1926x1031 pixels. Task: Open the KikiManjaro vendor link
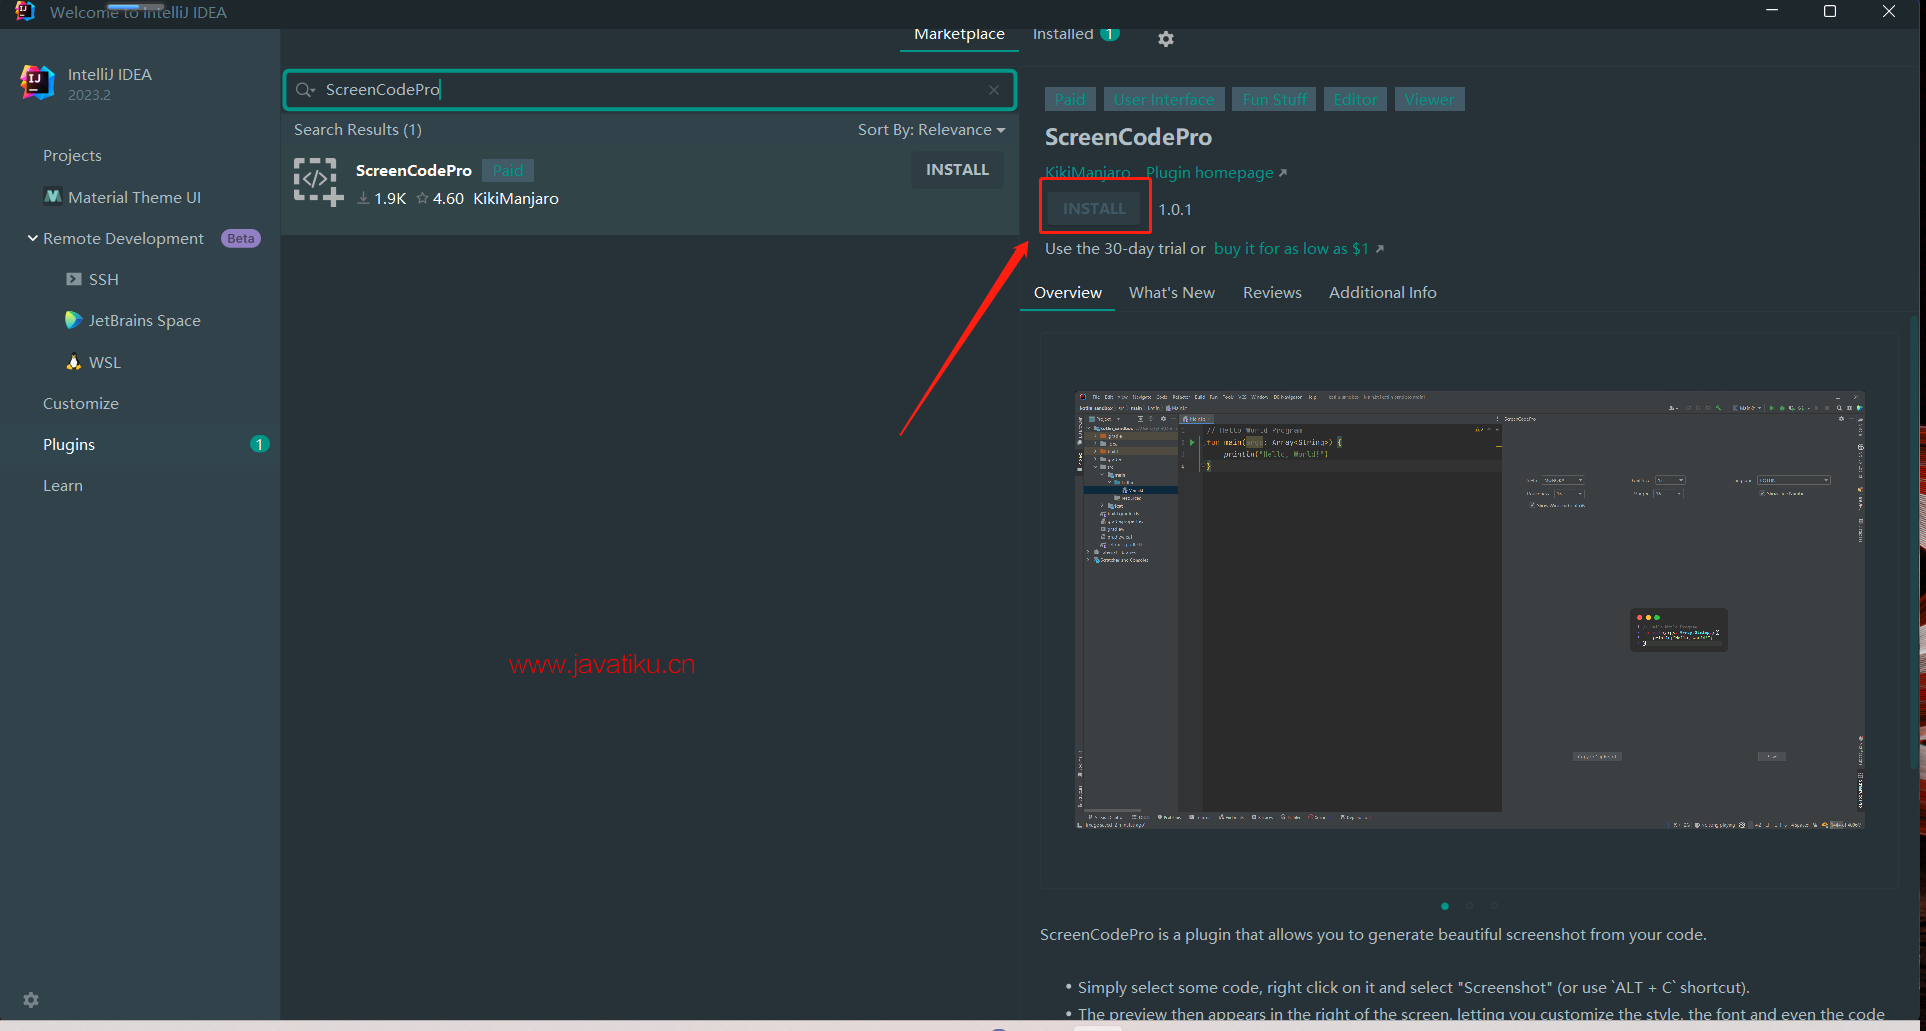pyautogui.click(x=1087, y=173)
